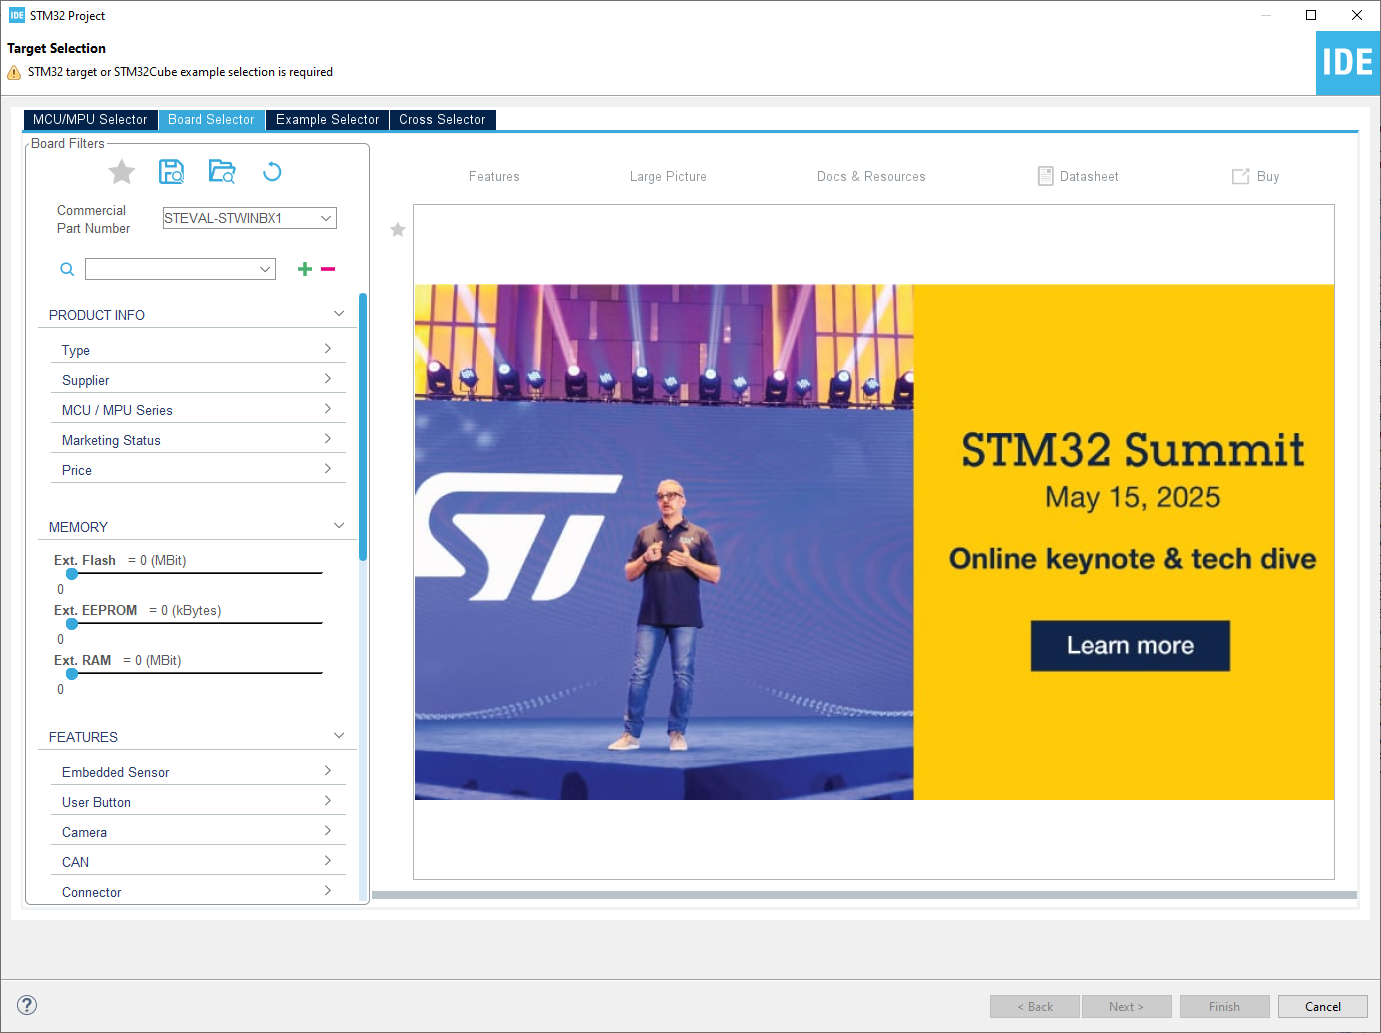Open the Example Selector tab
The height and width of the screenshot is (1033, 1381).
coord(327,119)
